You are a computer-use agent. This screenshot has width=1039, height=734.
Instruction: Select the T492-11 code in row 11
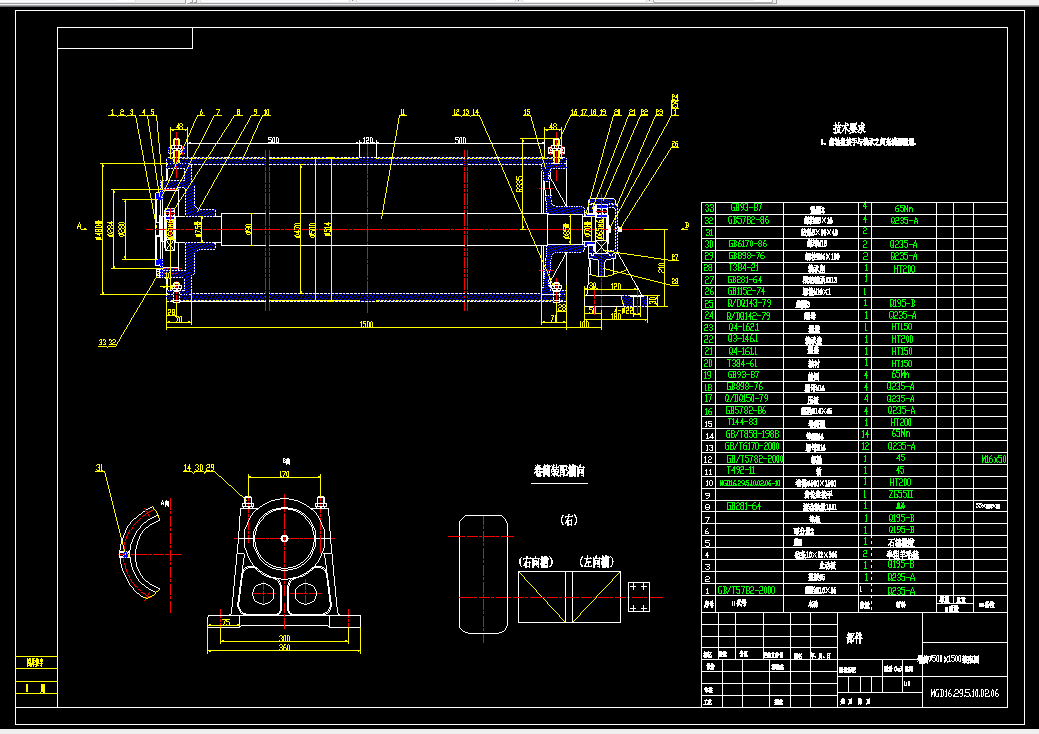point(741,470)
